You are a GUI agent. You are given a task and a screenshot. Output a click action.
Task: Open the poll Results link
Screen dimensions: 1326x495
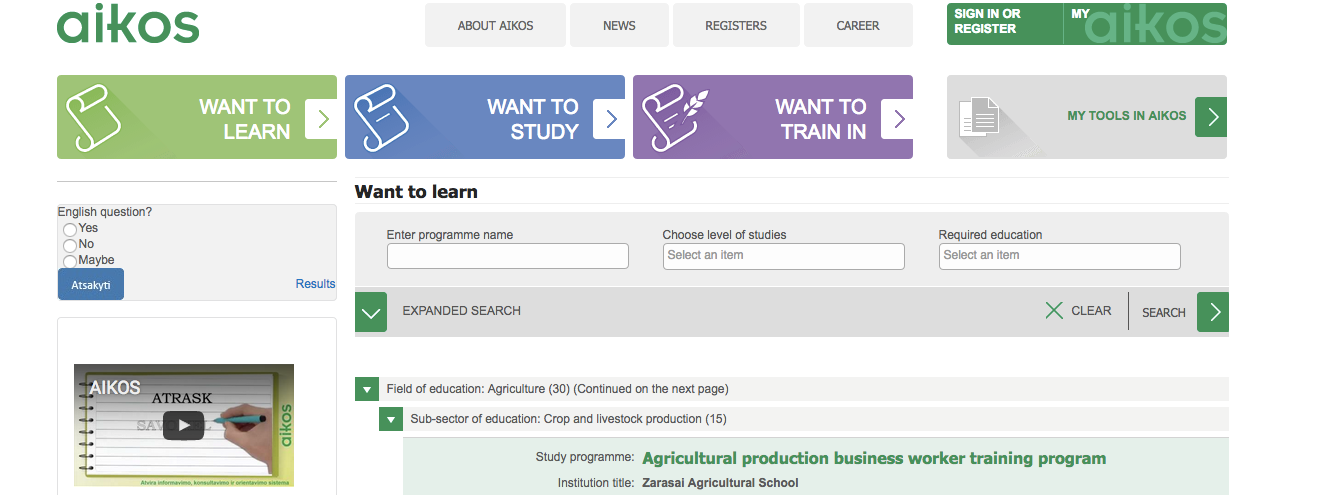point(315,284)
